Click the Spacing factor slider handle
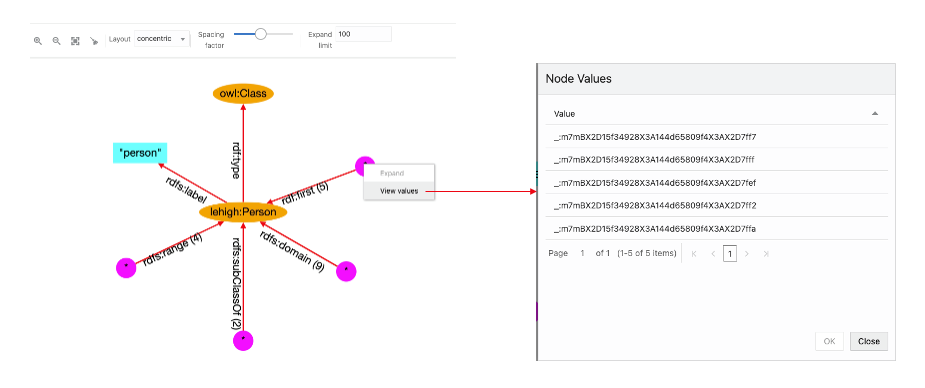 [x=260, y=34]
